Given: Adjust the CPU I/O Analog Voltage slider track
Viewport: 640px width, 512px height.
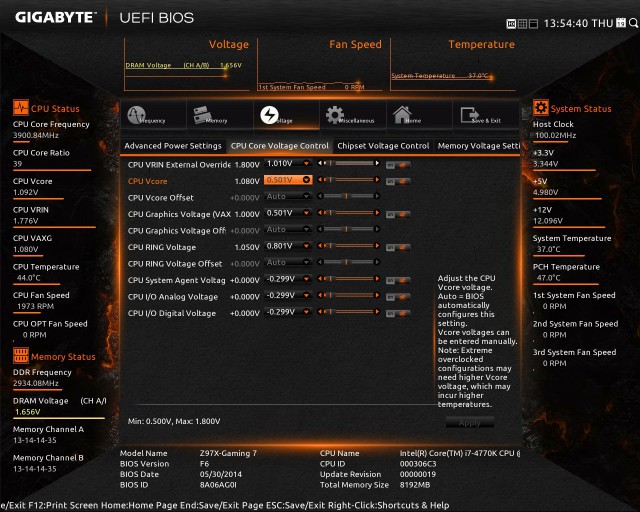Looking at the screenshot, I should coord(349,295).
